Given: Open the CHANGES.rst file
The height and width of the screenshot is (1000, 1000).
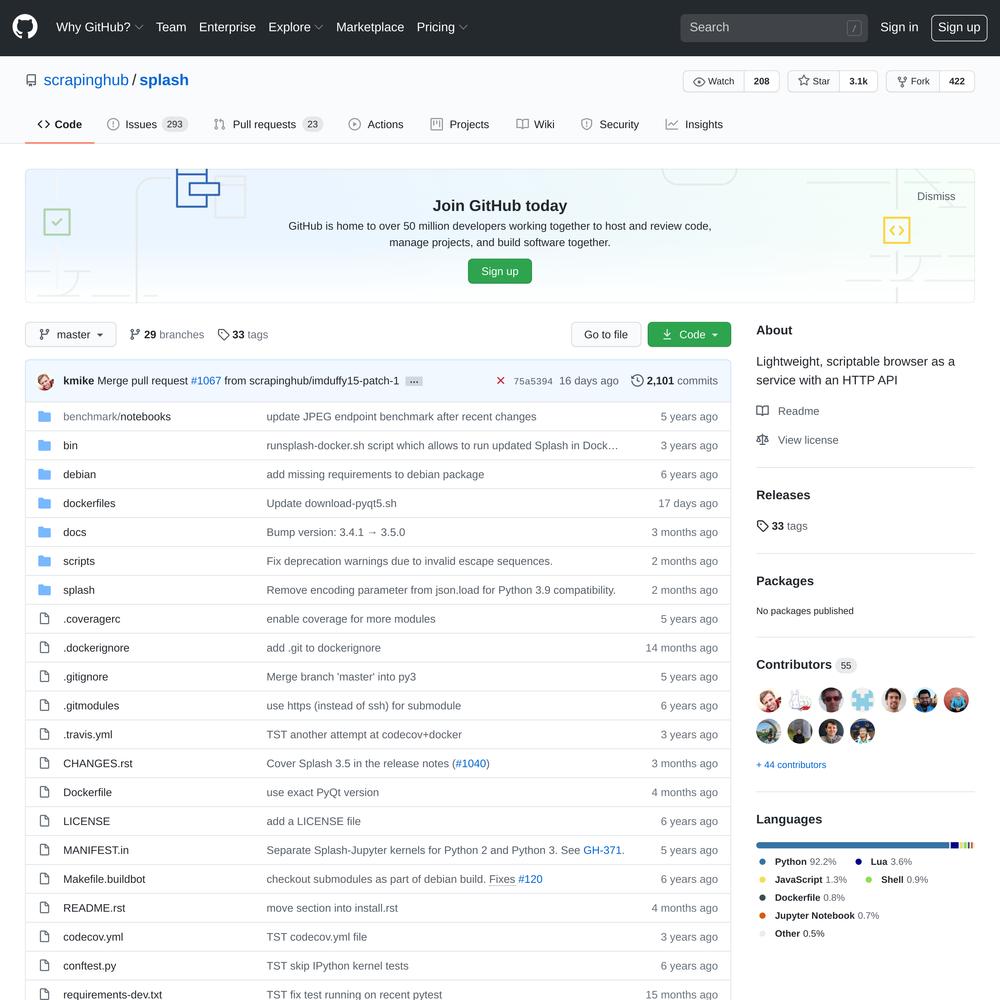Looking at the screenshot, I should (98, 763).
